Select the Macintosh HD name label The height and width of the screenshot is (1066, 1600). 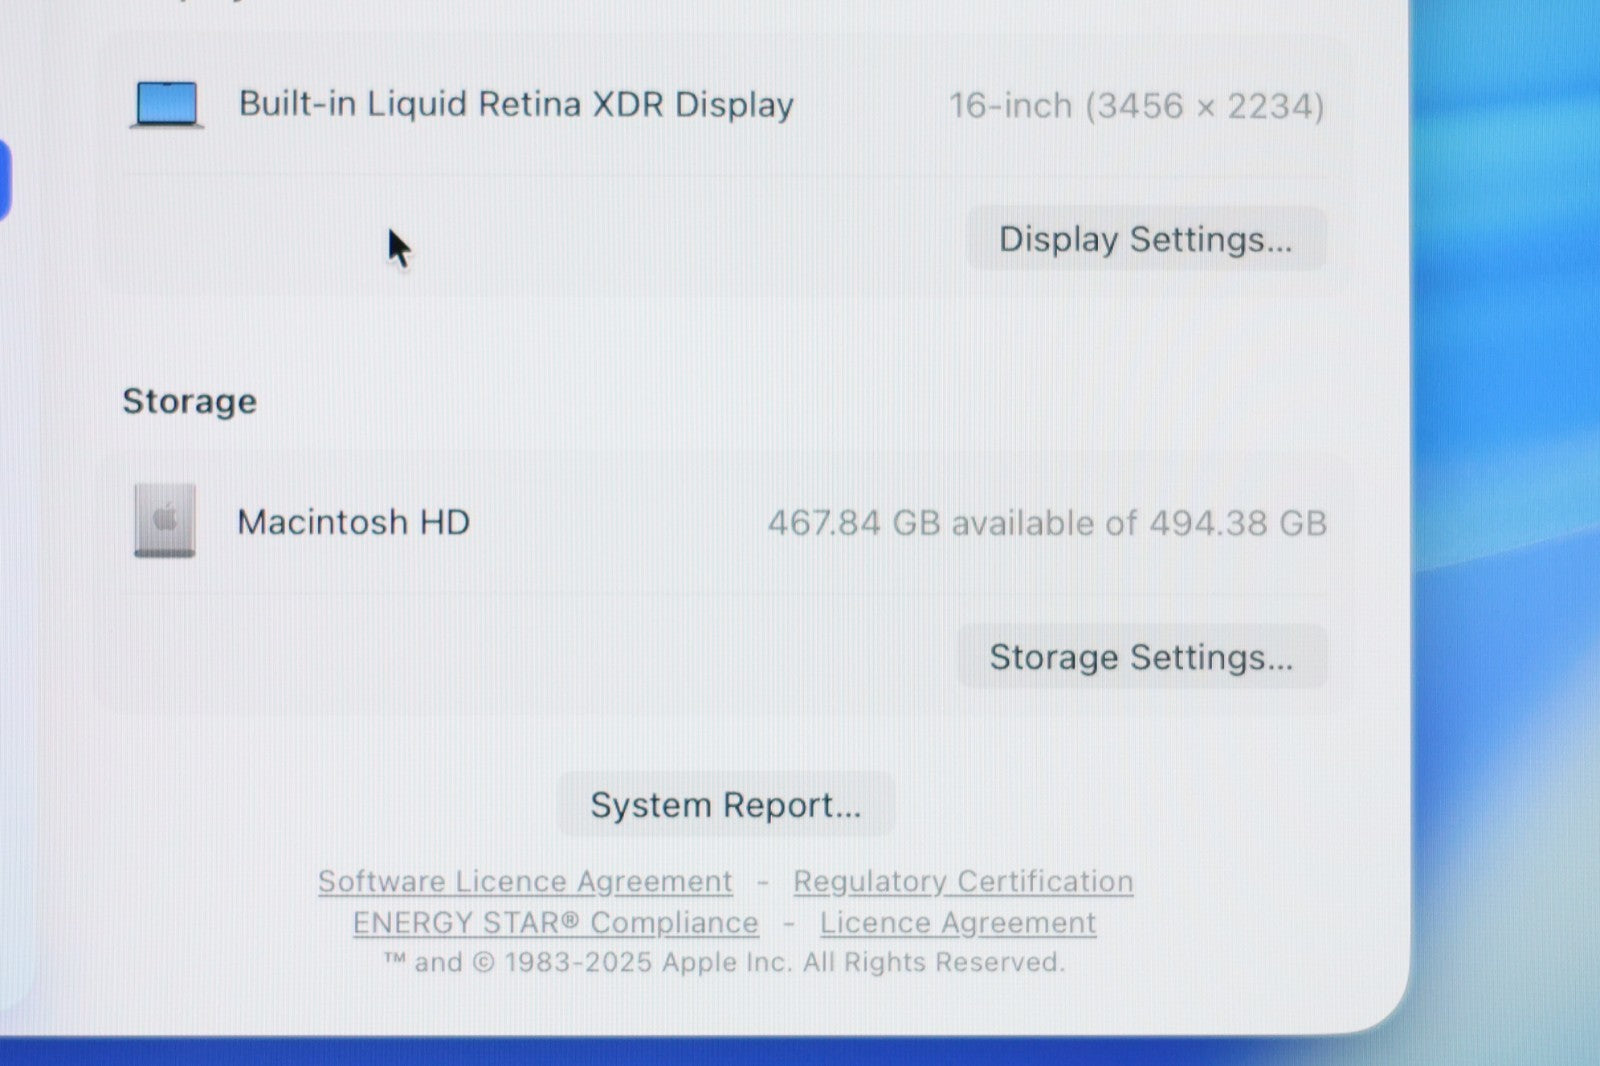click(x=353, y=522)
